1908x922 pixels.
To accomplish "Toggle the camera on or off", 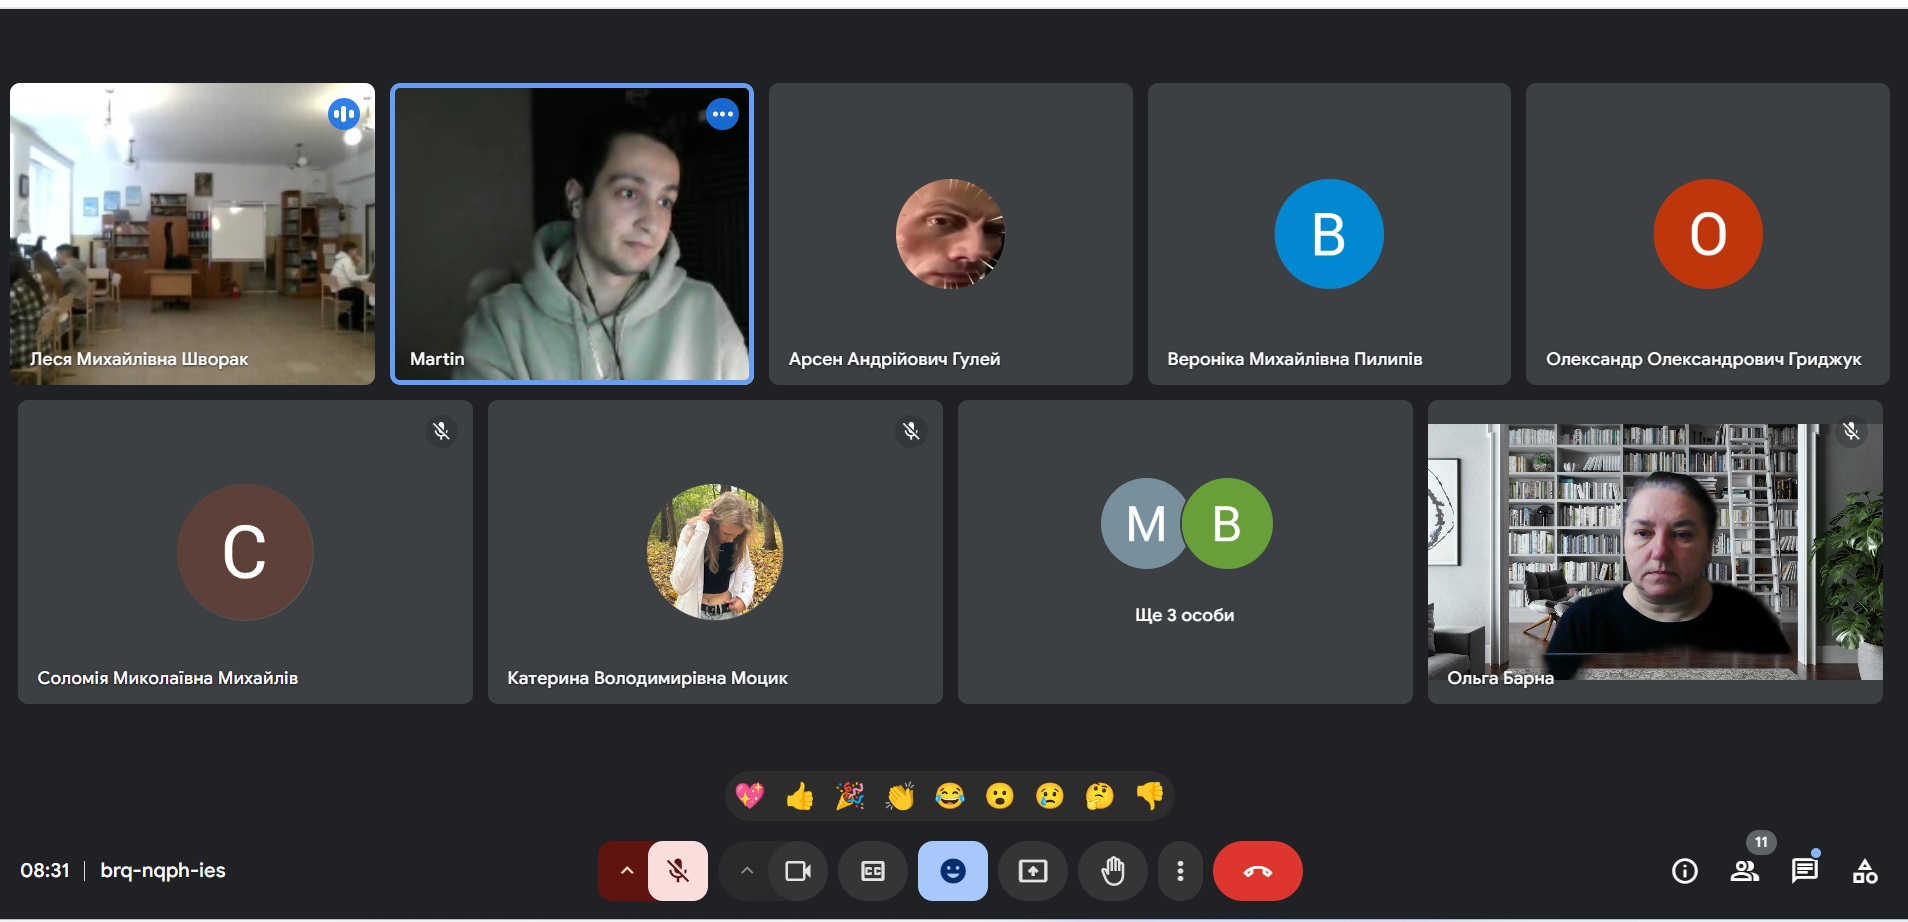I will tap(798, 871).
